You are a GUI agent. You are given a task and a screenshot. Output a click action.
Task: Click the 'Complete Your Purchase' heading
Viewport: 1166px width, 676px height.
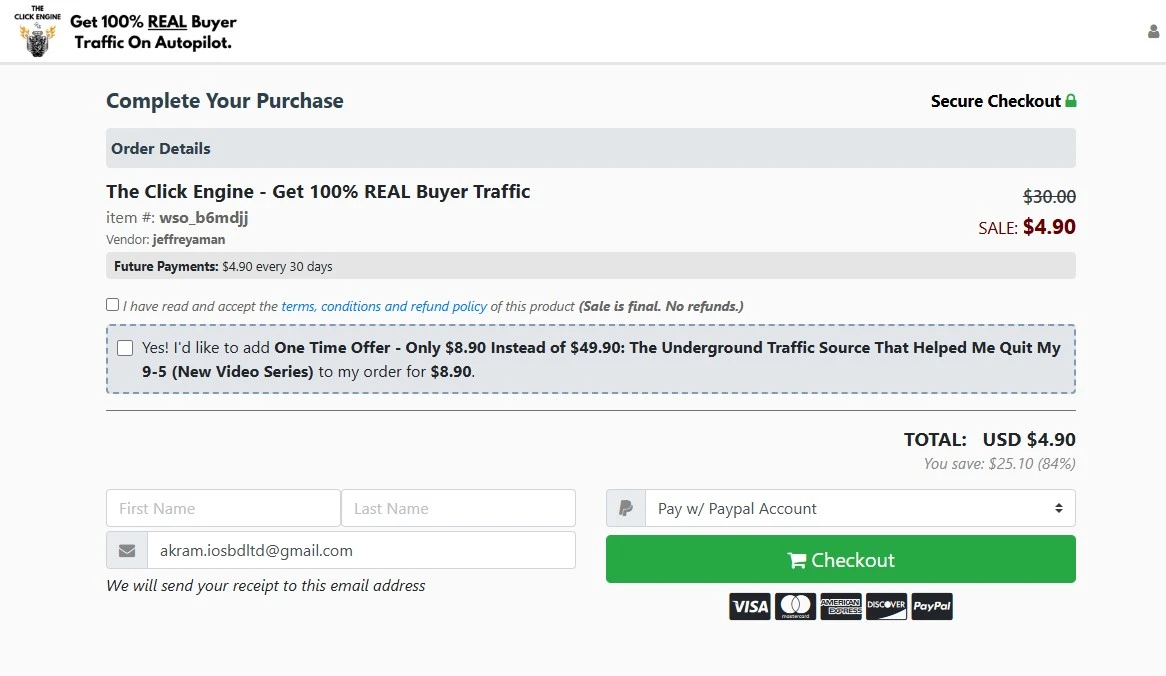point(225,101)
